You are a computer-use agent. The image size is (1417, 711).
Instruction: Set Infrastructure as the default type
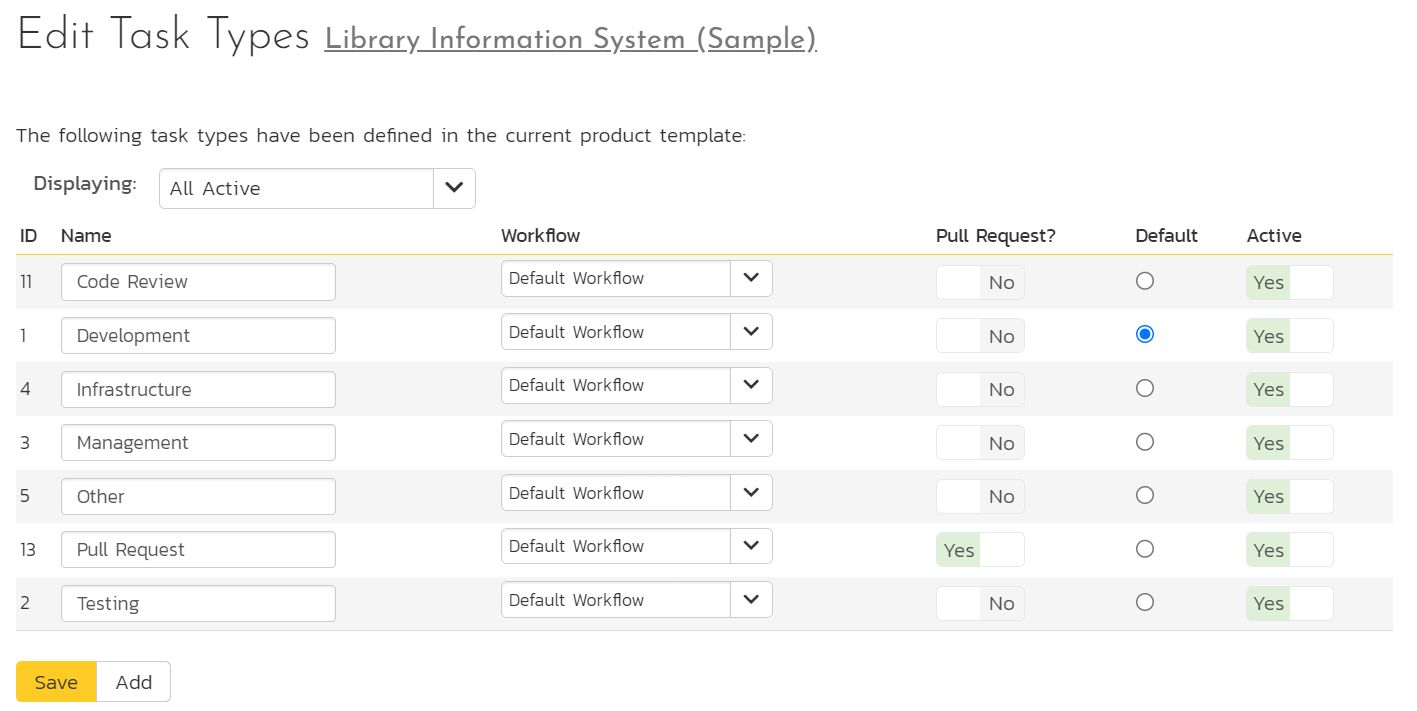pos(1145,388)
